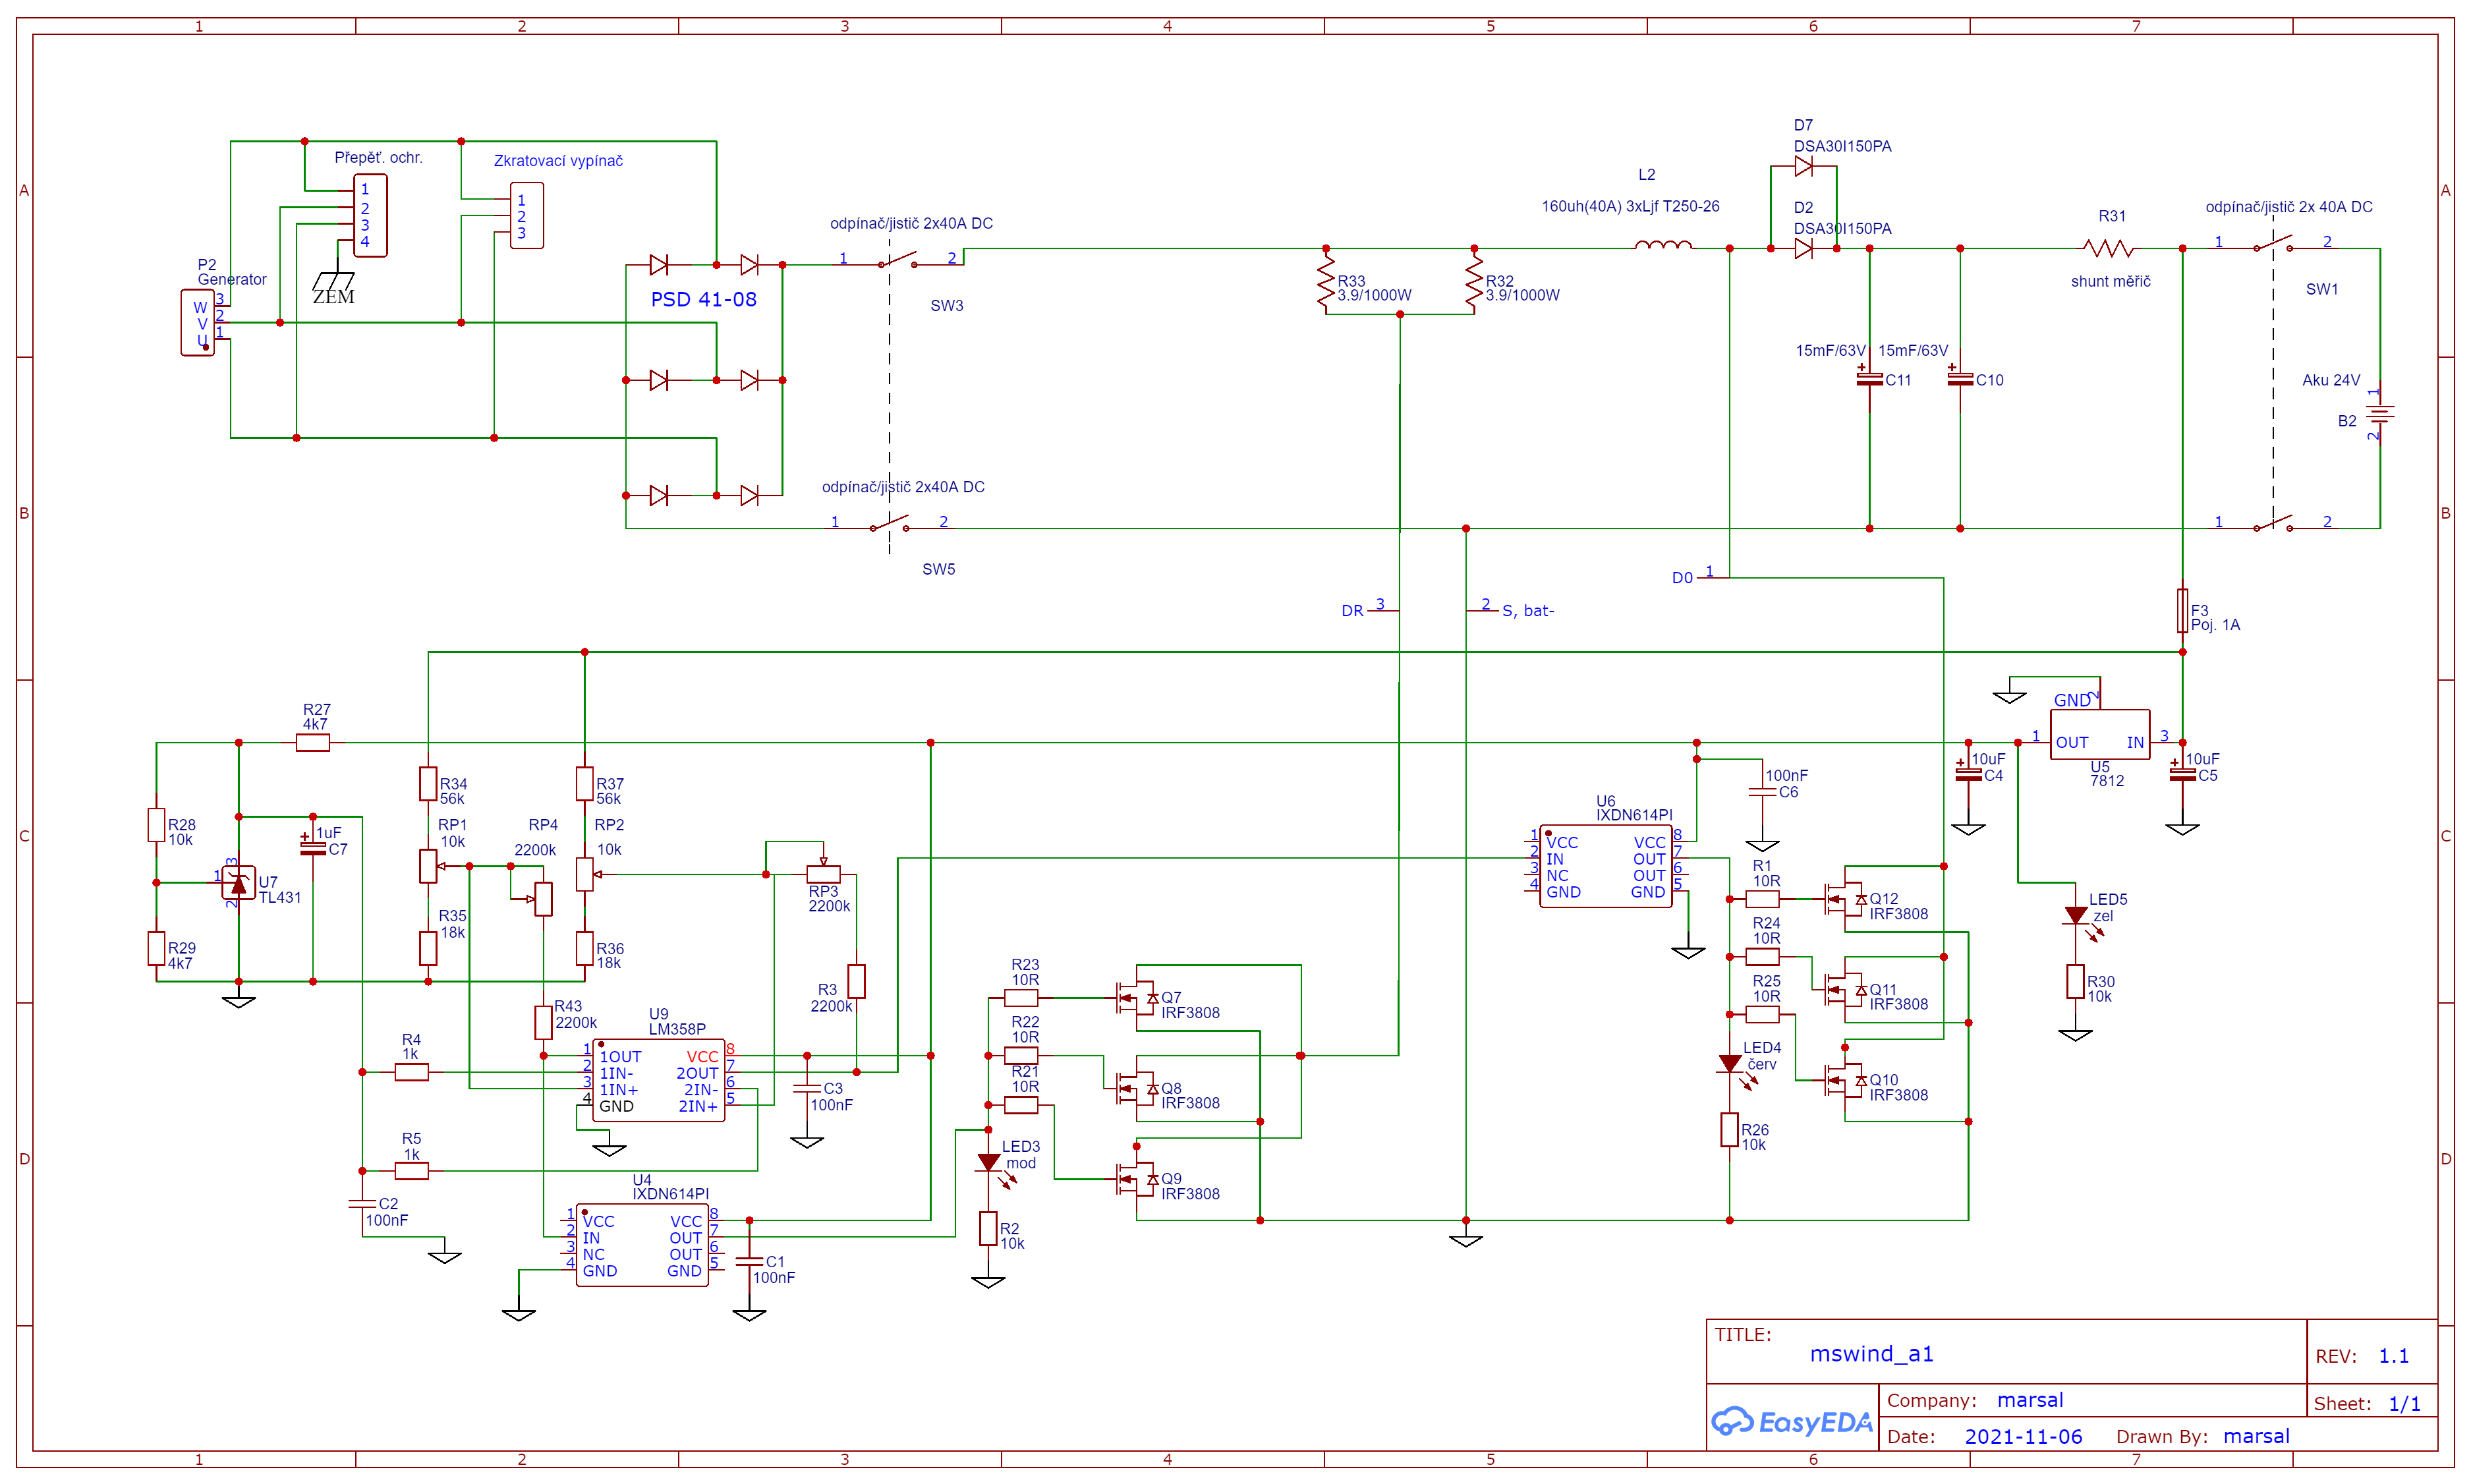Select the R30 10k resistor symbol
Screen dimensions: 2471x1484
tap(2076, 982)
